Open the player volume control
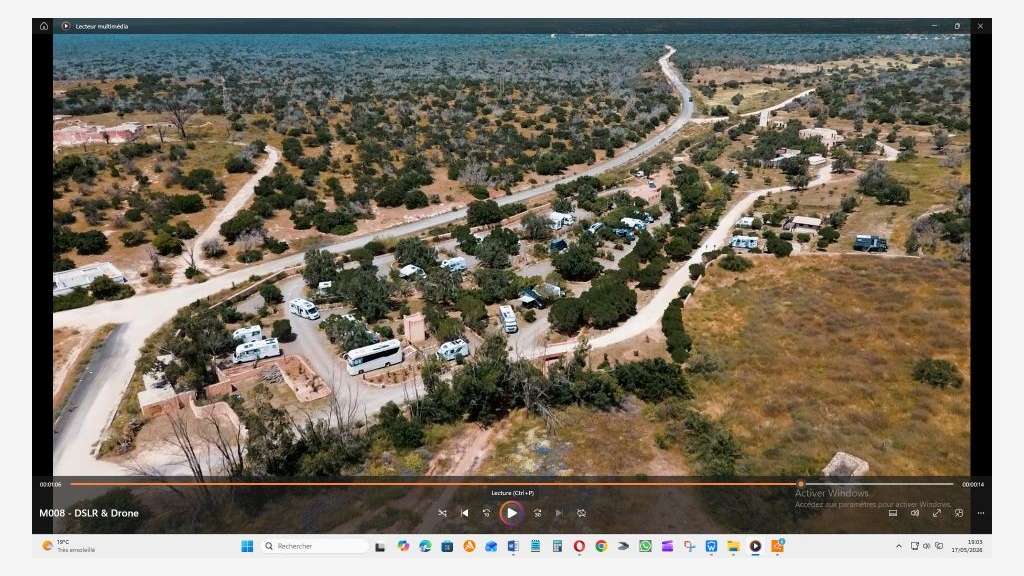 point(915,513)
